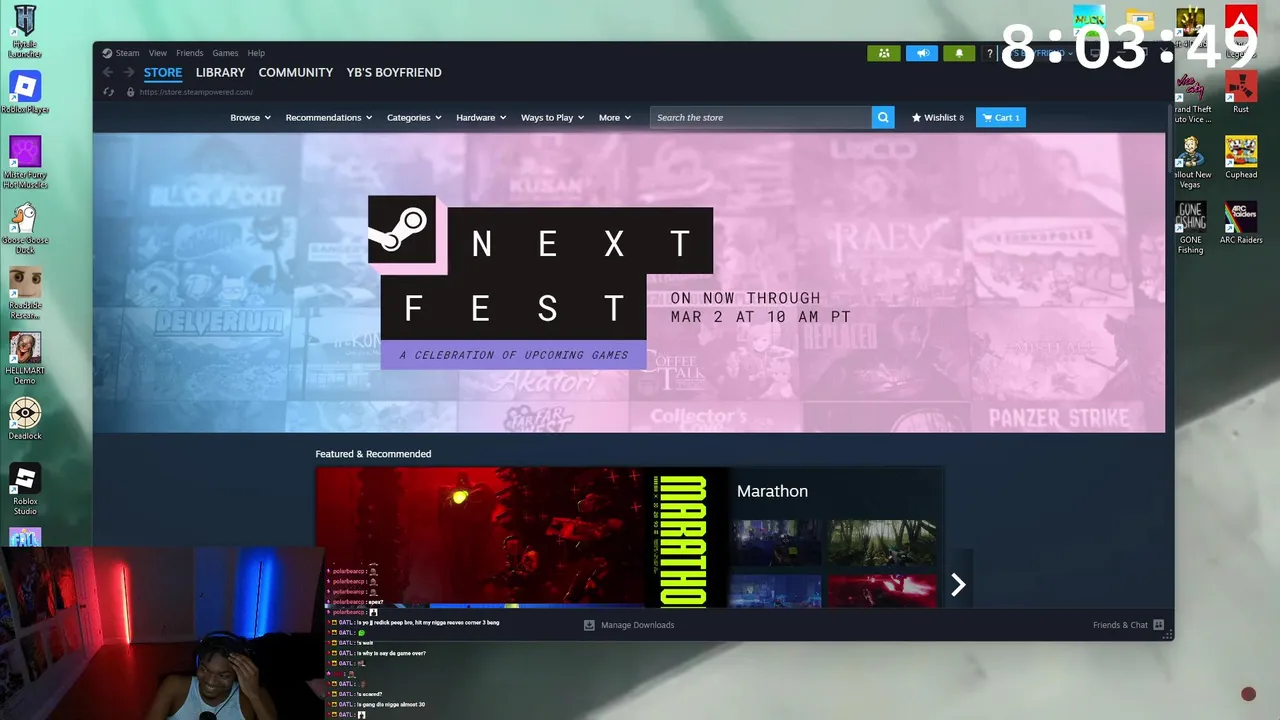Open the Friends menu
Screen dimensions: 1280x720
pos(189,53)
